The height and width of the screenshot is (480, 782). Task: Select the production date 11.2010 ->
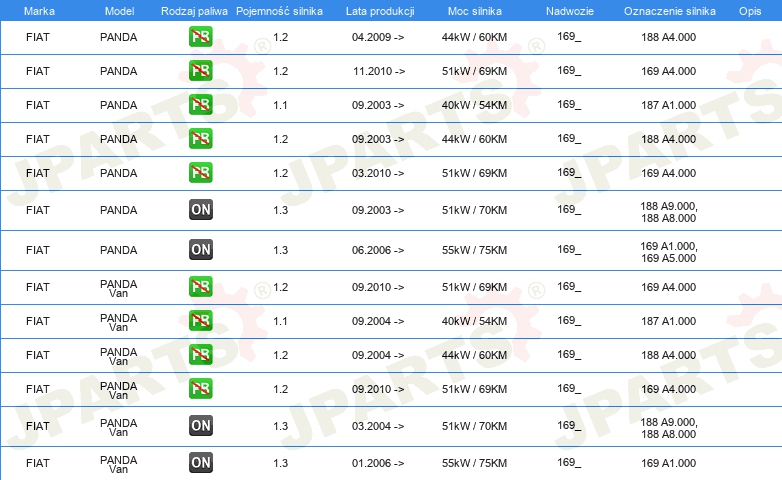pos(379,71)
